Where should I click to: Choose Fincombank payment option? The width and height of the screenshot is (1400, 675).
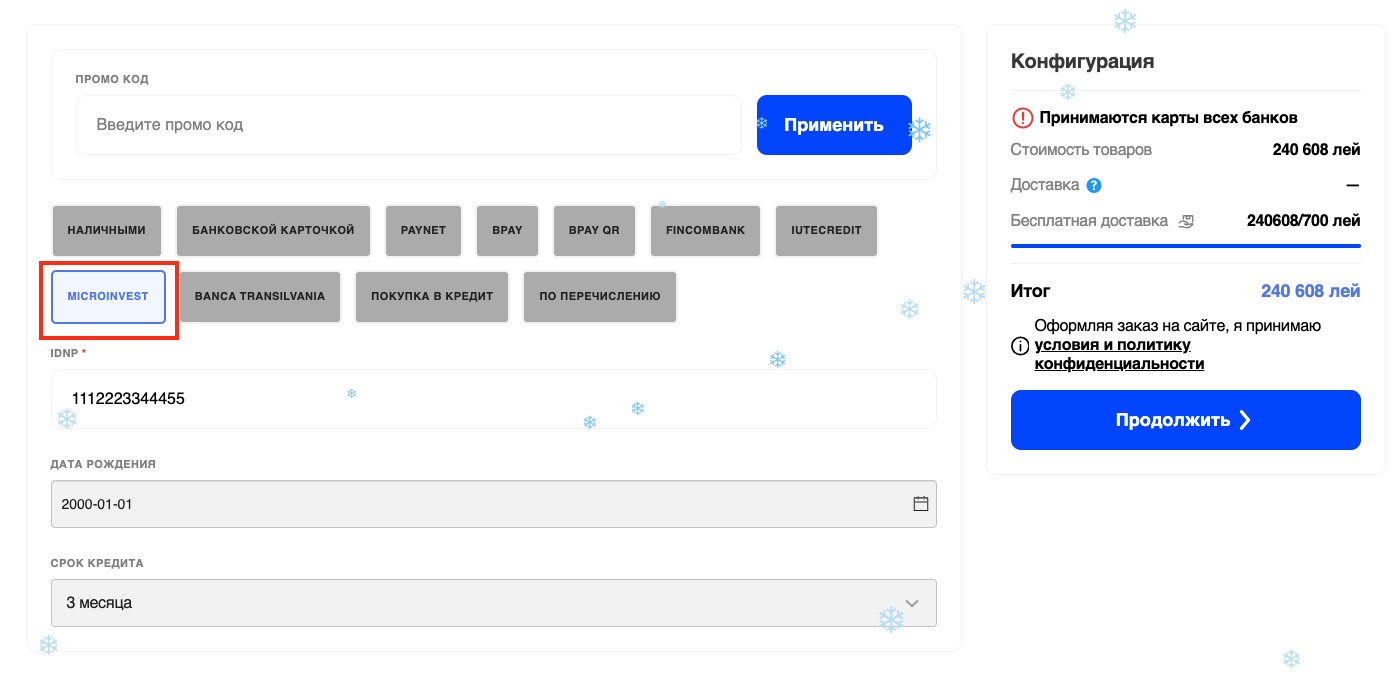[x=705, y=230]
